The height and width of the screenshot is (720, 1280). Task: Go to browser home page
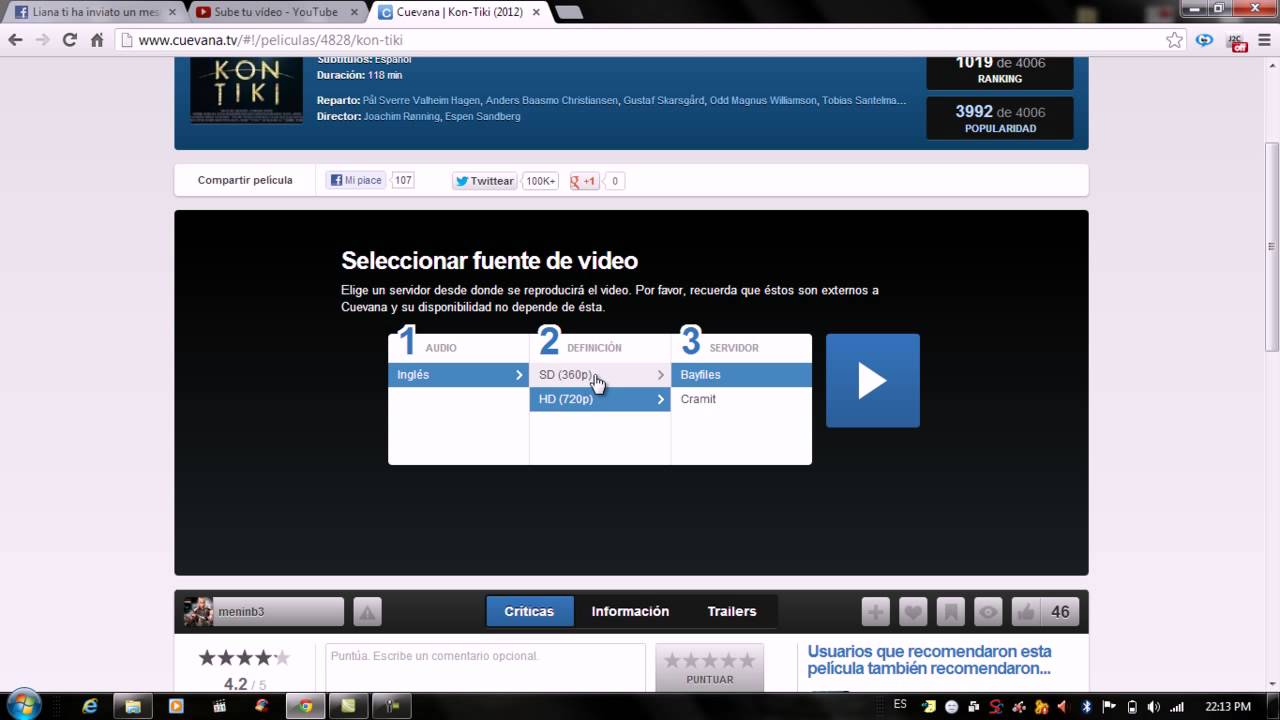point(97,40)
